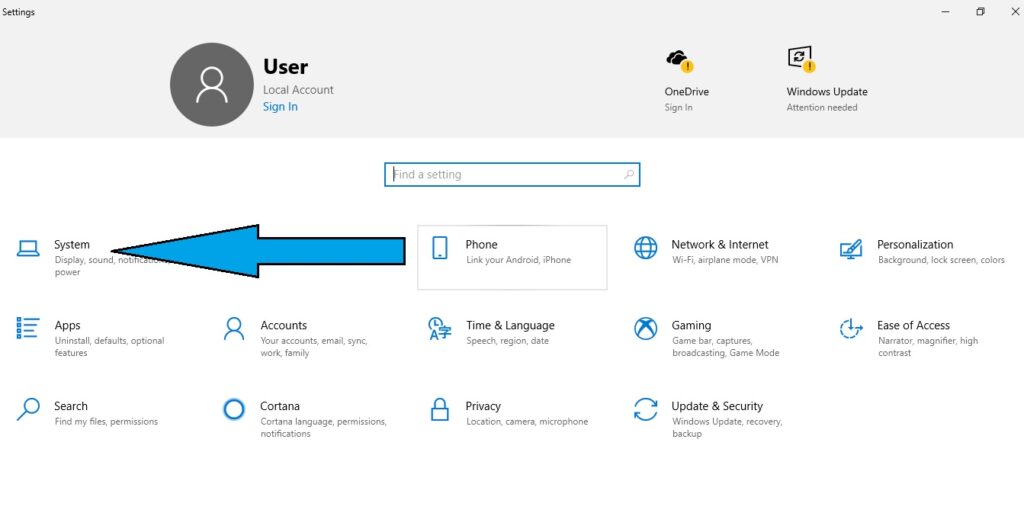Screen dimensions: 1024x513
Task: Click 'Your accounts, email, sync' description
Action: (314, 347)
